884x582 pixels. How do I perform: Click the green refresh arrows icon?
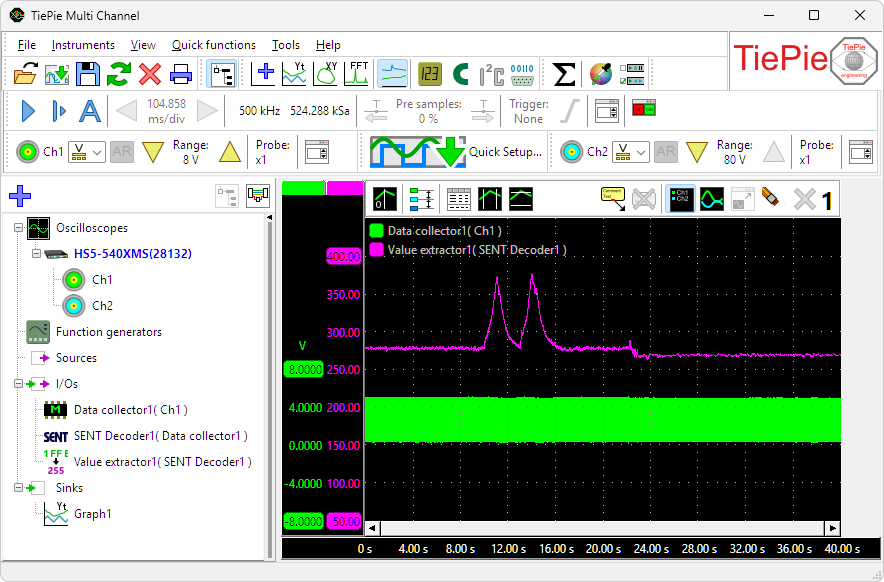coord(119,74)
